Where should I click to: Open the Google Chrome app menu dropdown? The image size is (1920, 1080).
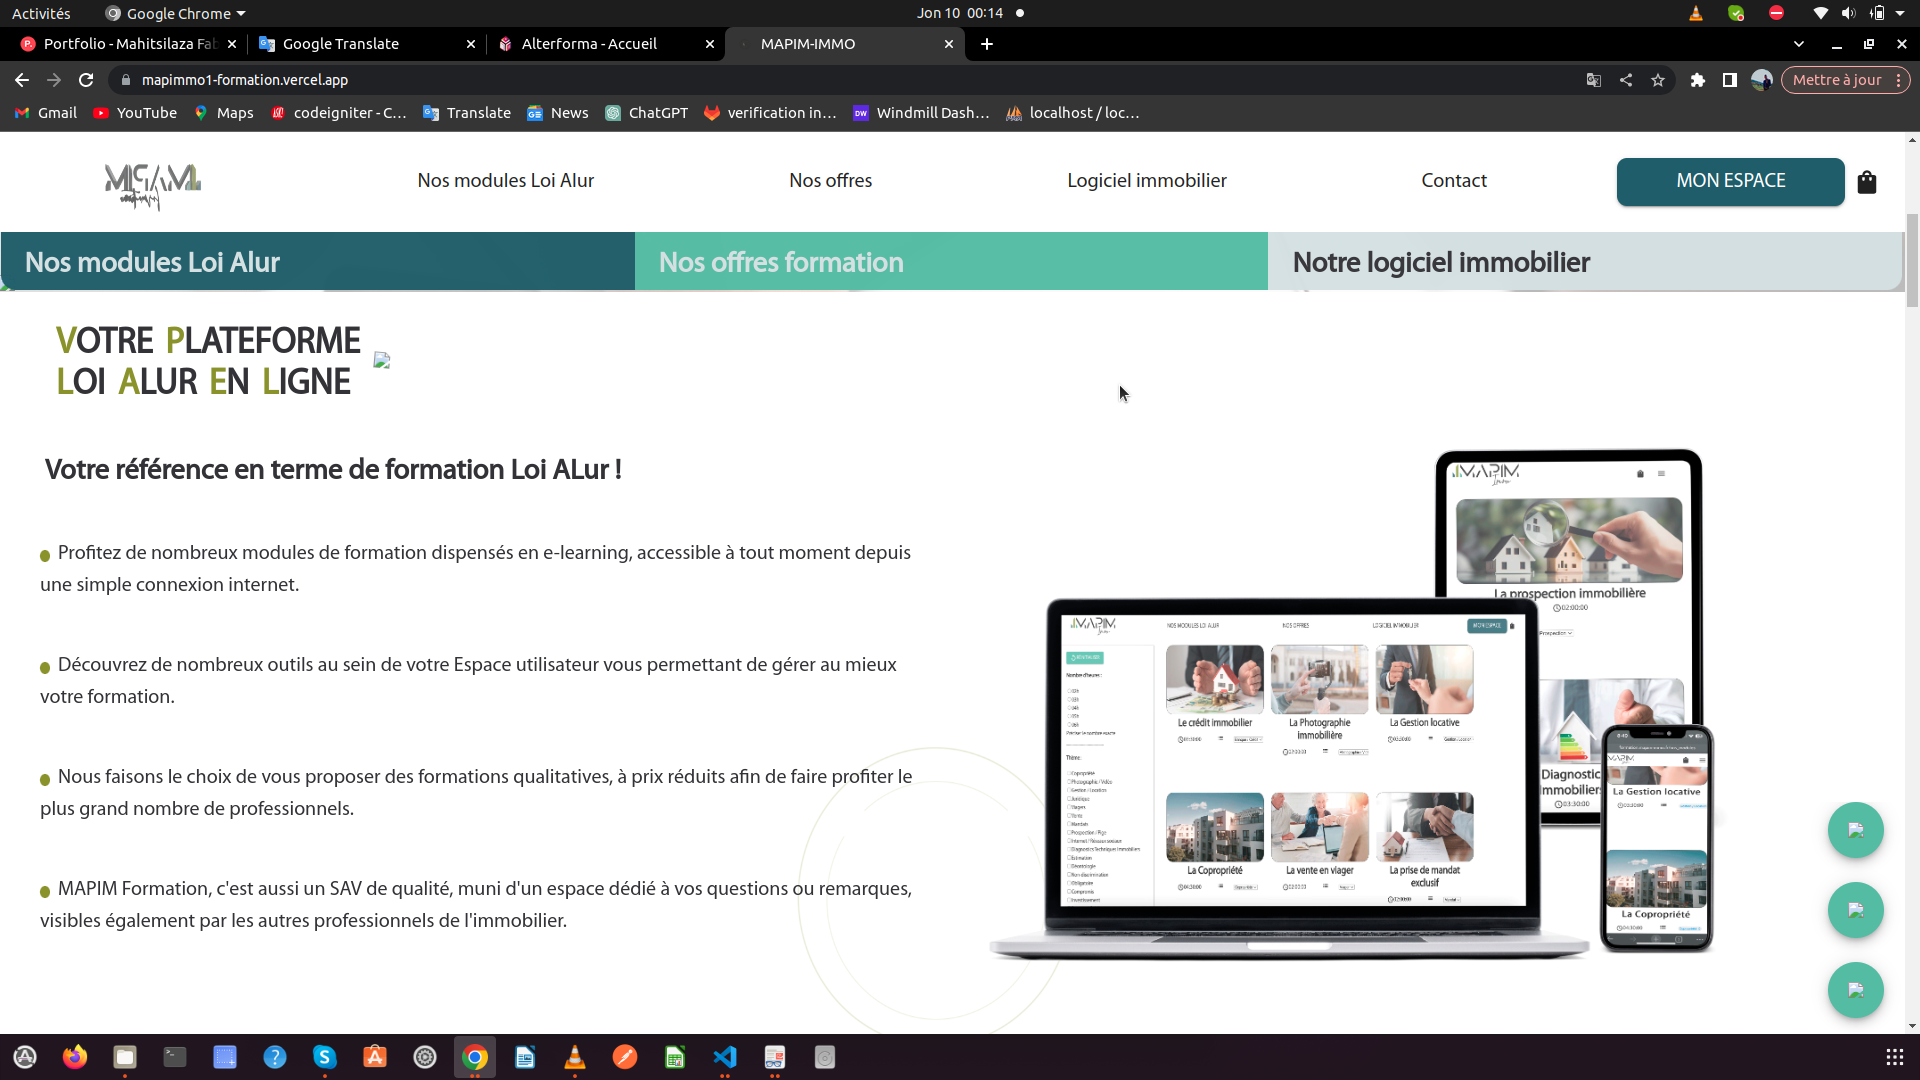[176, 13]
